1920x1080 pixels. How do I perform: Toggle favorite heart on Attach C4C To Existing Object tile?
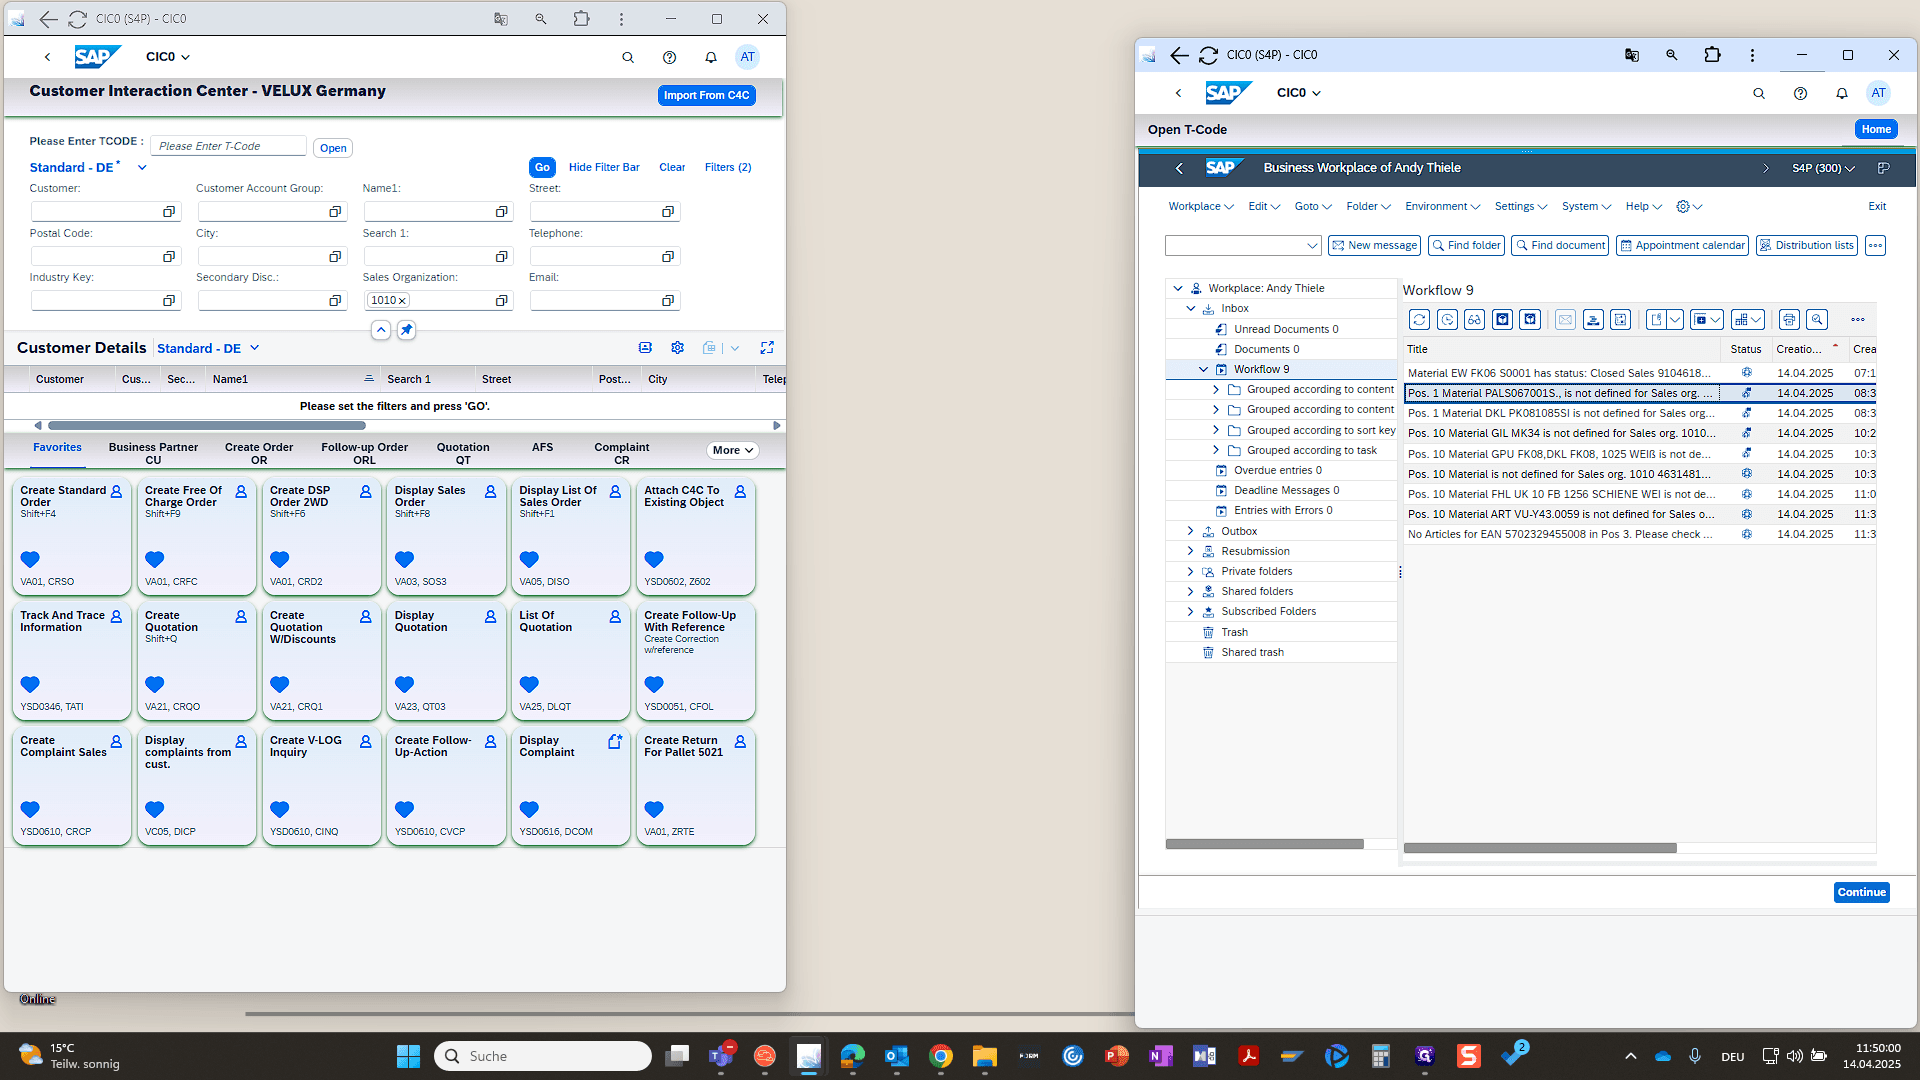coord(654,560)
